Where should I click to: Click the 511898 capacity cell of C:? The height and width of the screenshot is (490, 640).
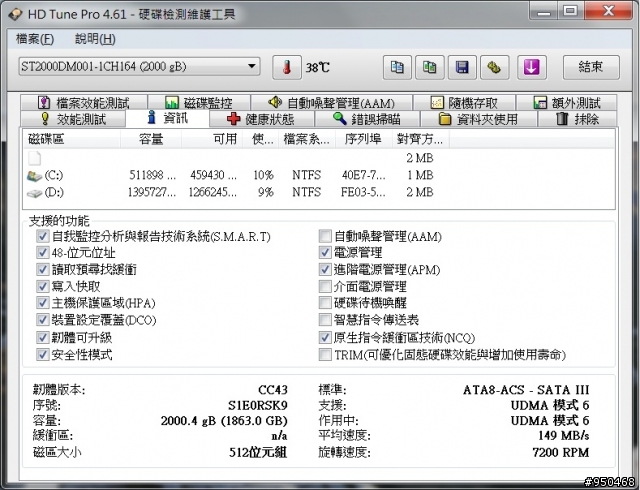coord(153,176)
